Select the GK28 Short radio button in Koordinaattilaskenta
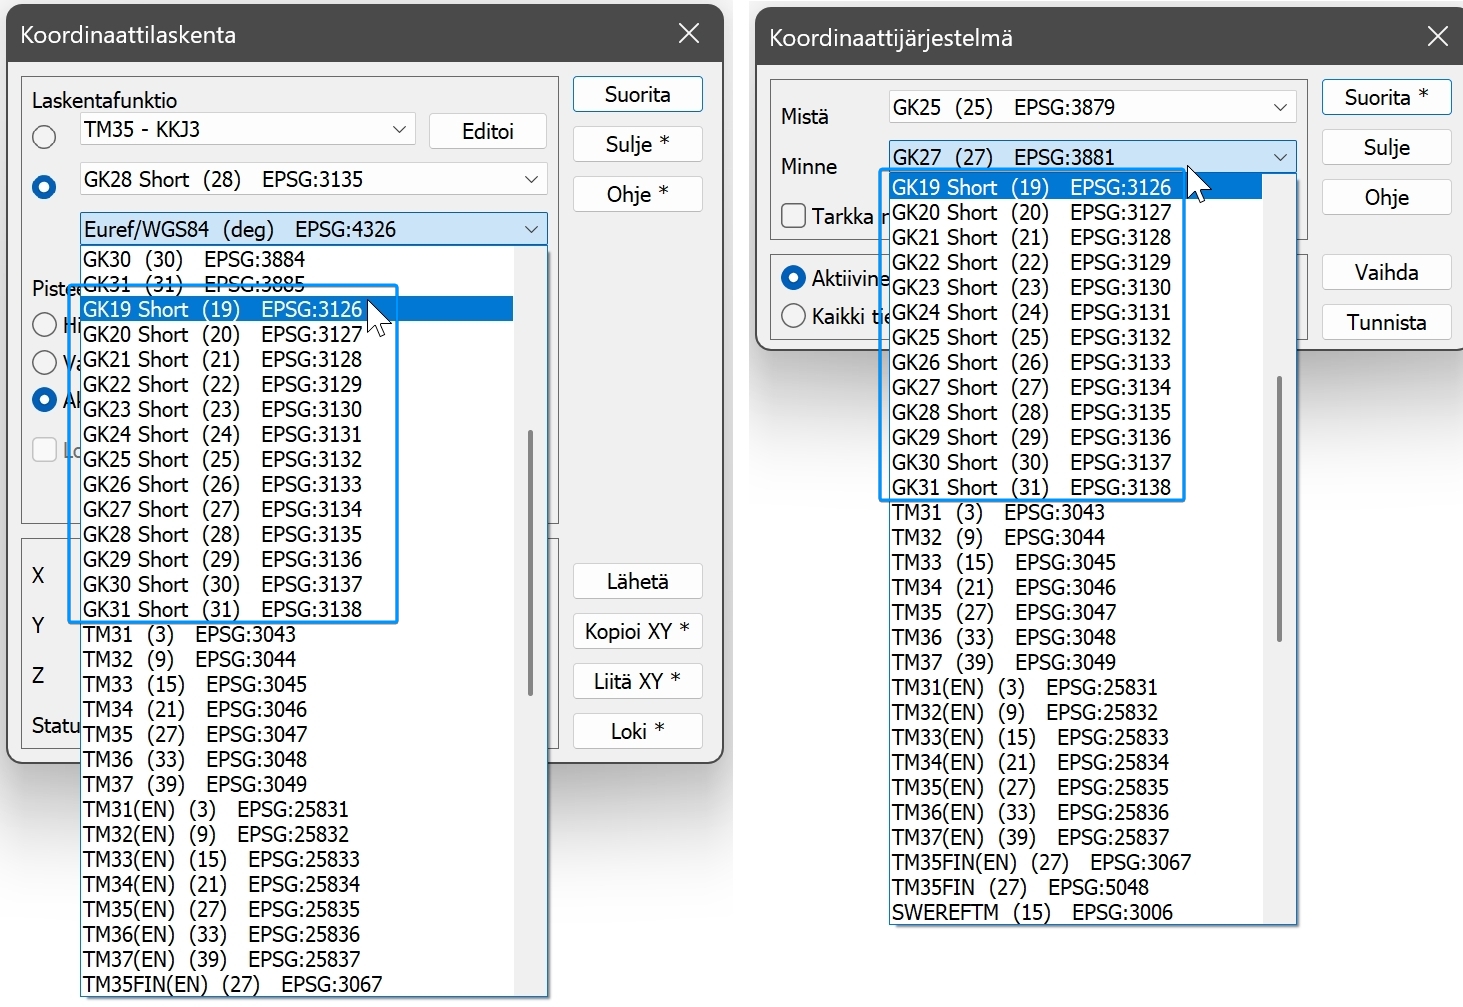 coord(44,187)
